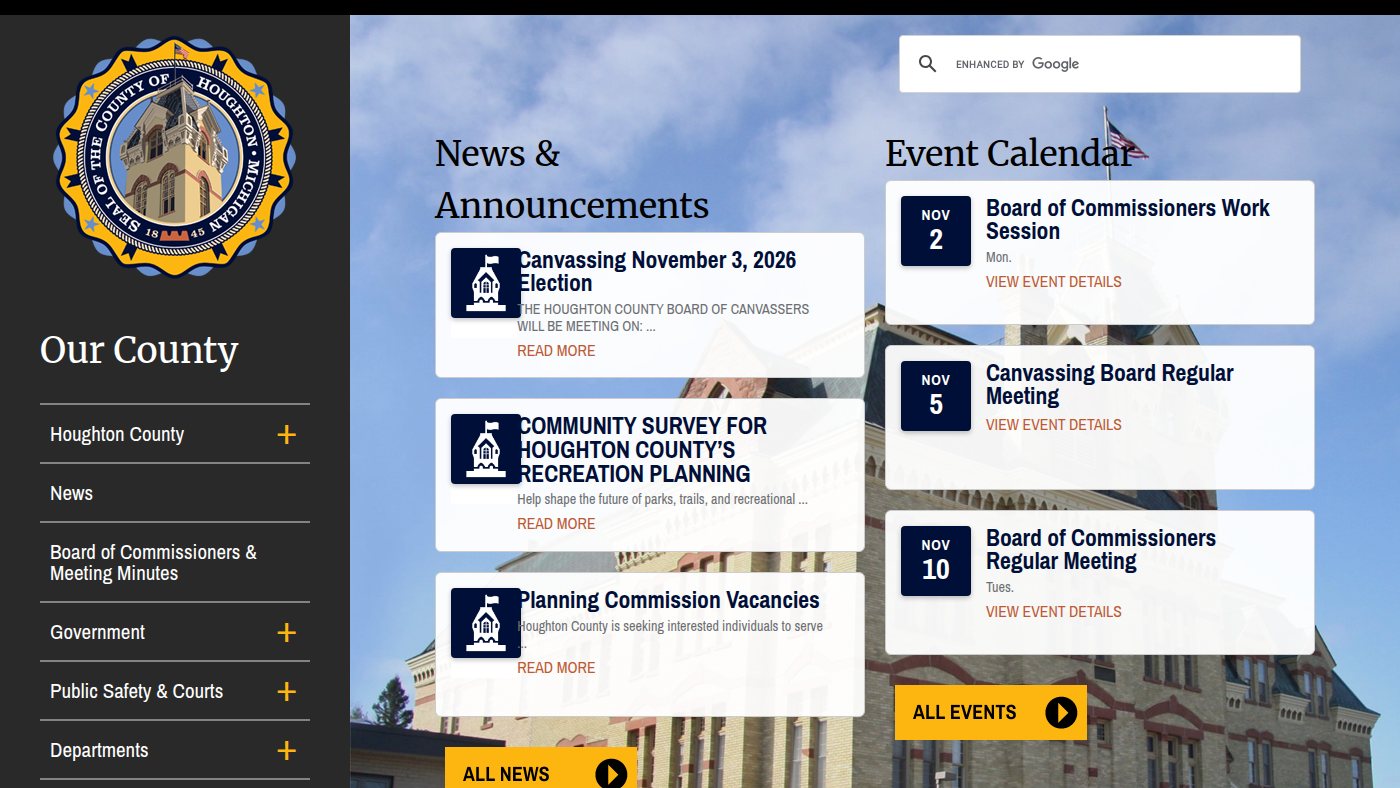Click the search magnifier icon

click(928, 64)
